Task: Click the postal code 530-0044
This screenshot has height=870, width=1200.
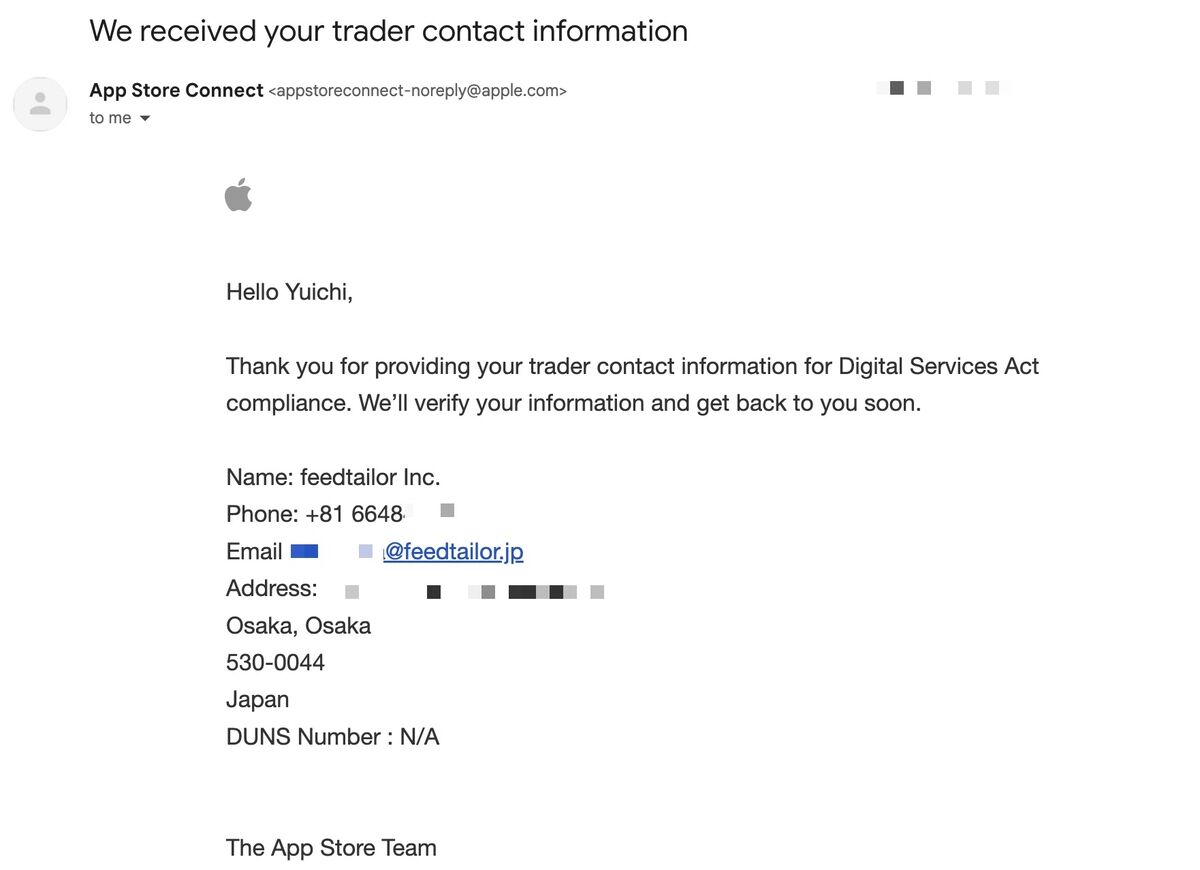Action: pos(275,662)
